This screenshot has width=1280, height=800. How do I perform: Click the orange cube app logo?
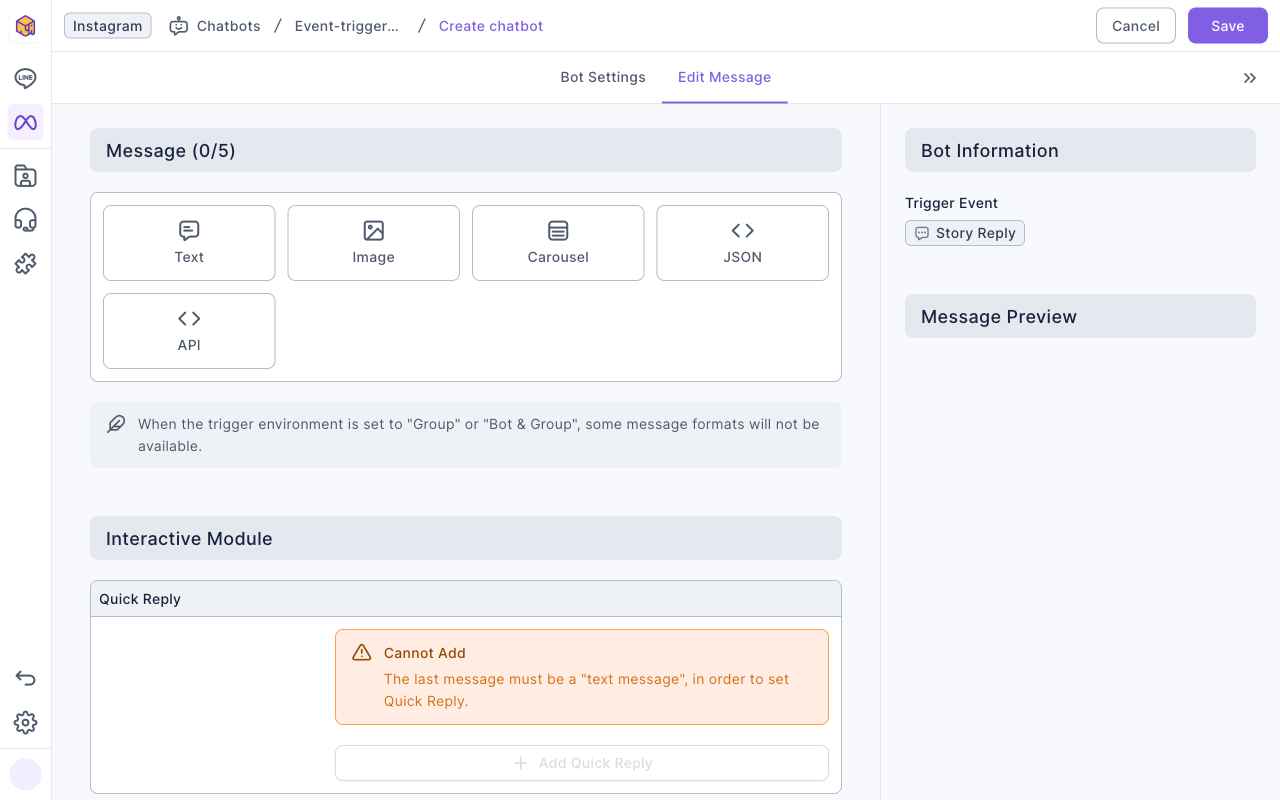pyautogui.click(x=25, y=26)
